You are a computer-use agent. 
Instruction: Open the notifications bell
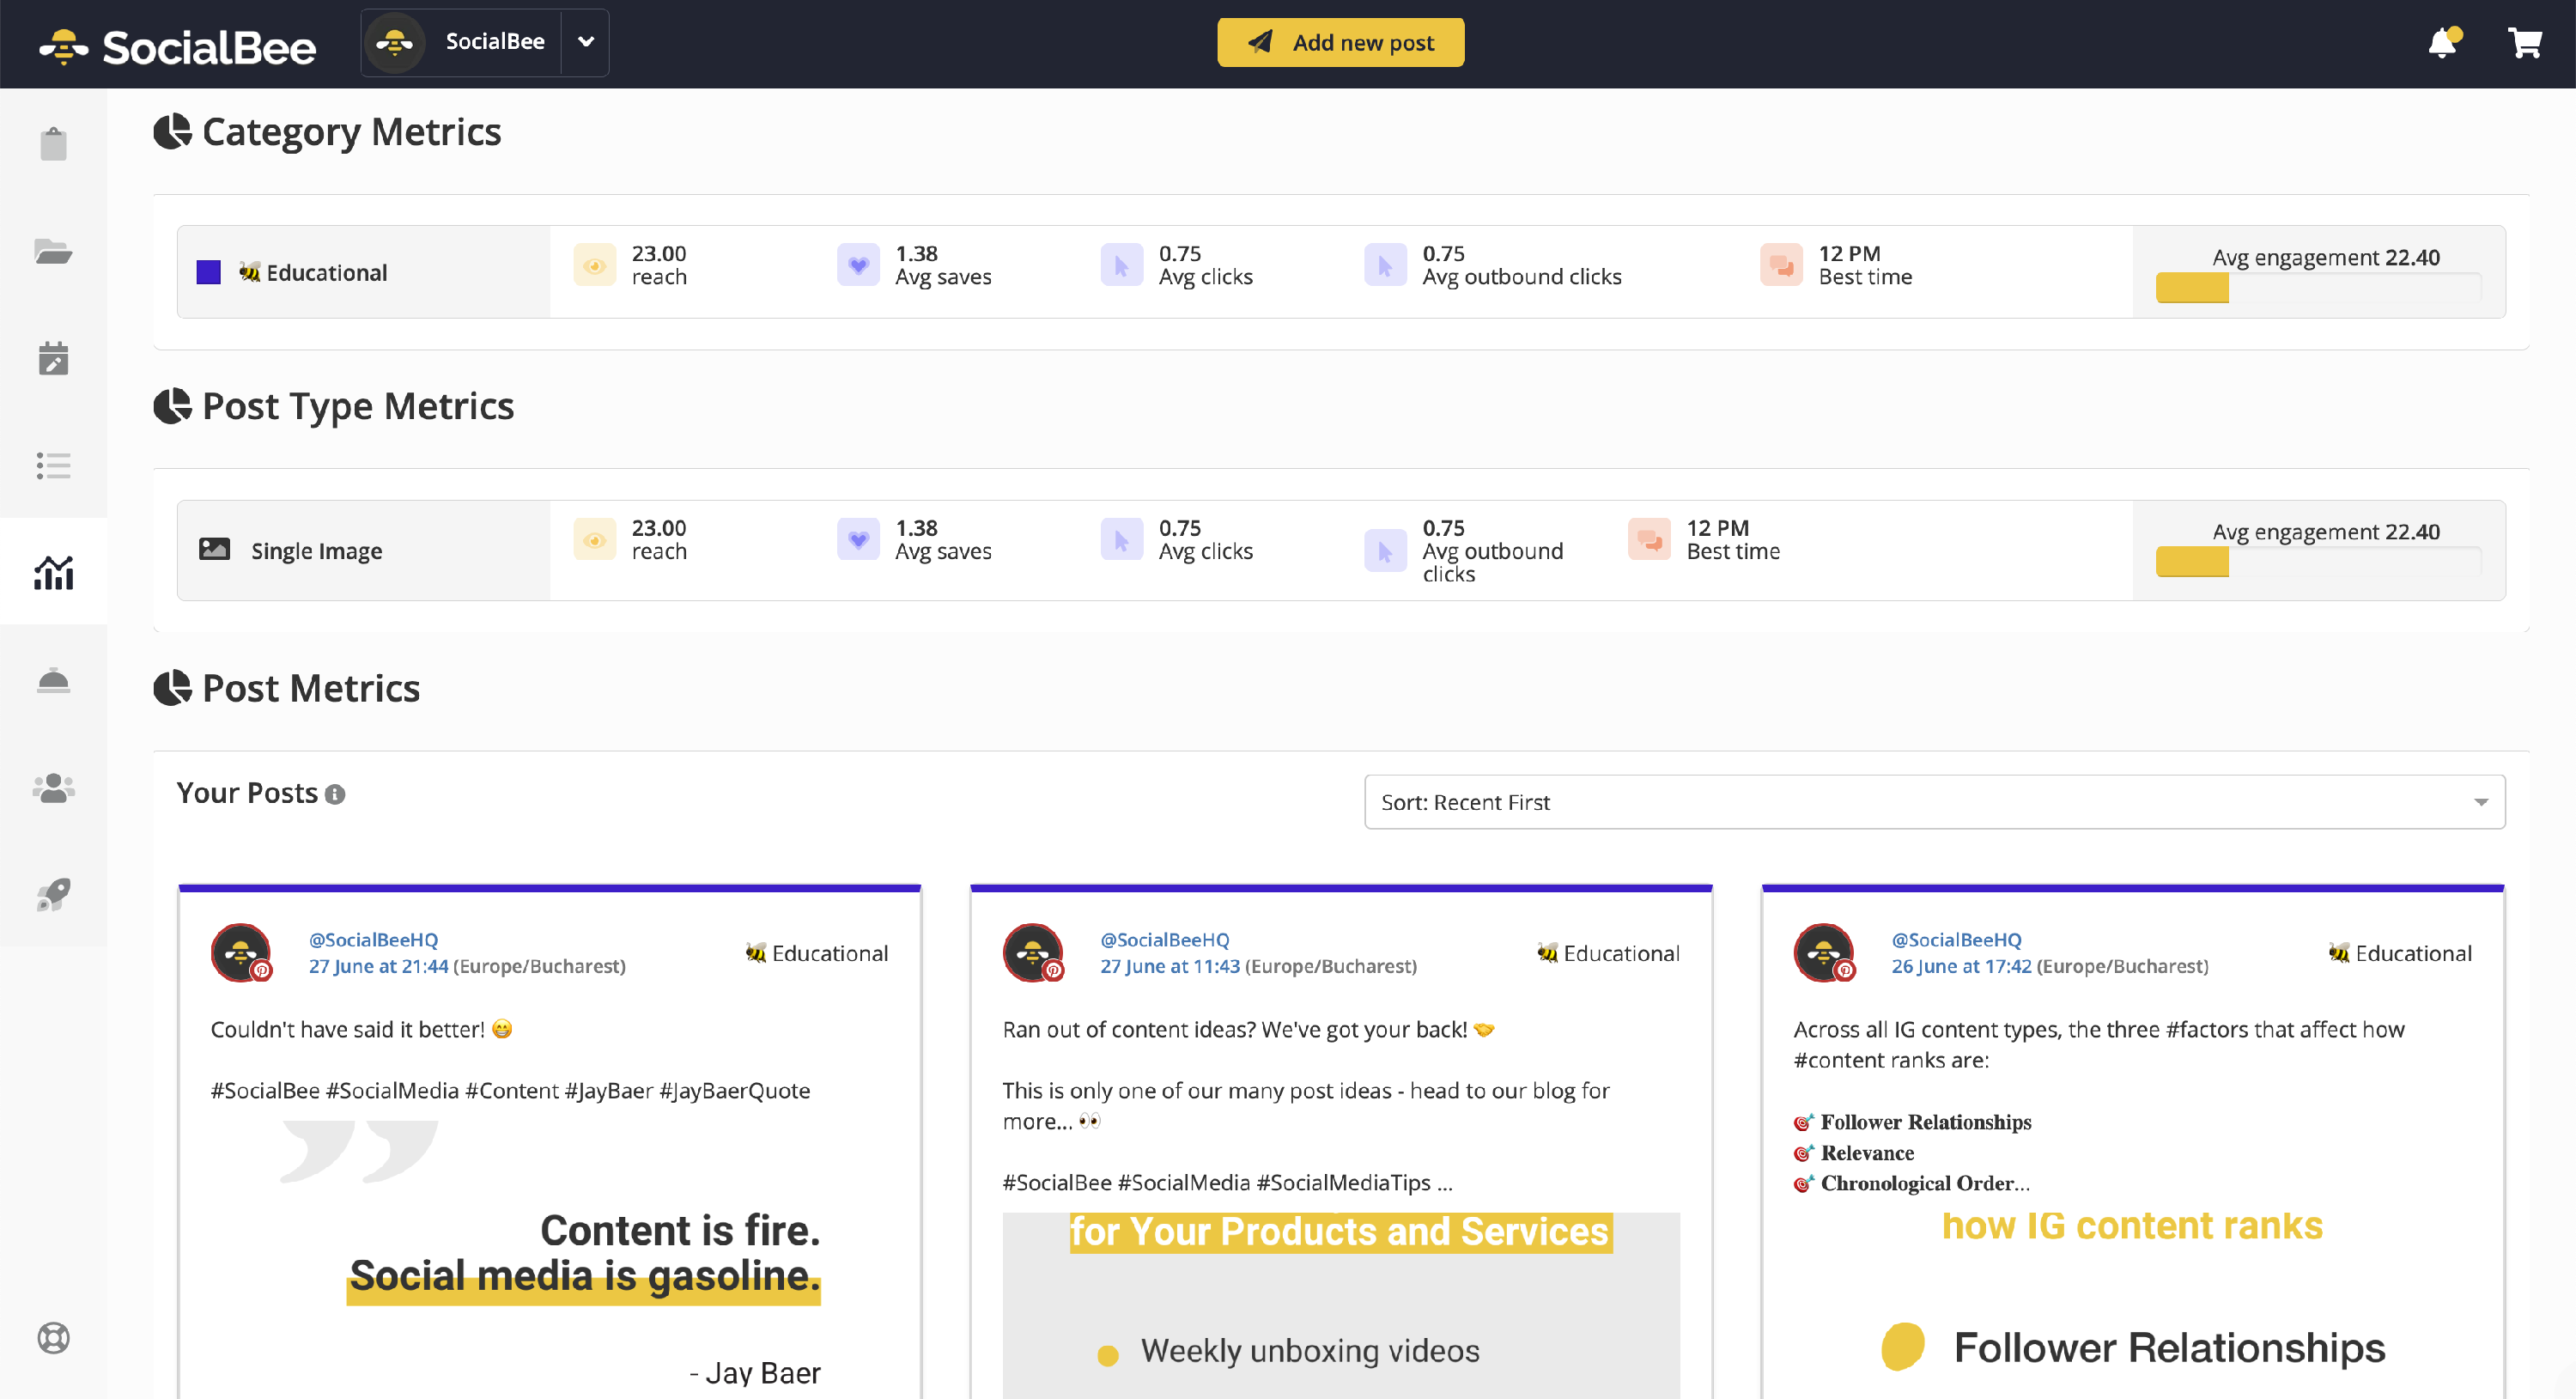tap(2443, 42)
